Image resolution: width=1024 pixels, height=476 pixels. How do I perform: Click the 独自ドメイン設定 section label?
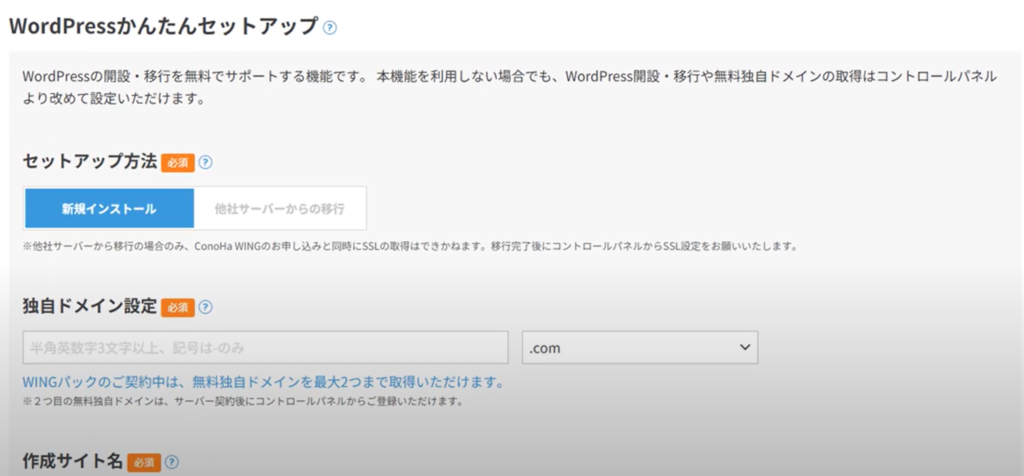point(90,307)
